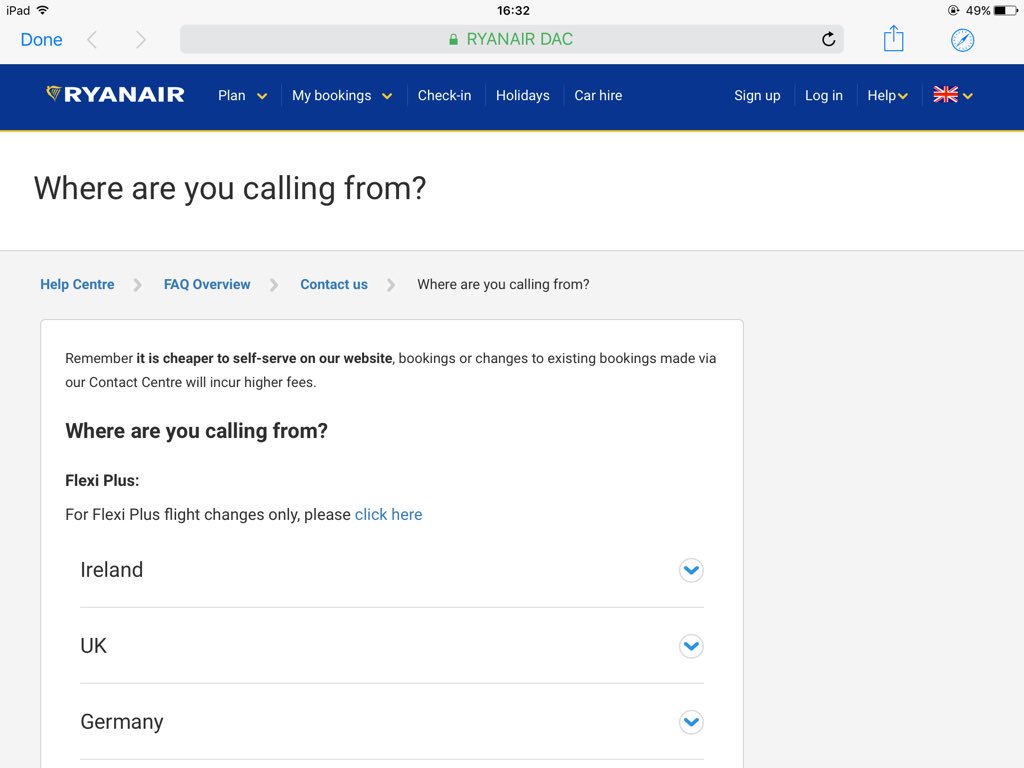Tap the rotation lock status icon
This screenshot has width=1024, height=768.
point(953,10)
